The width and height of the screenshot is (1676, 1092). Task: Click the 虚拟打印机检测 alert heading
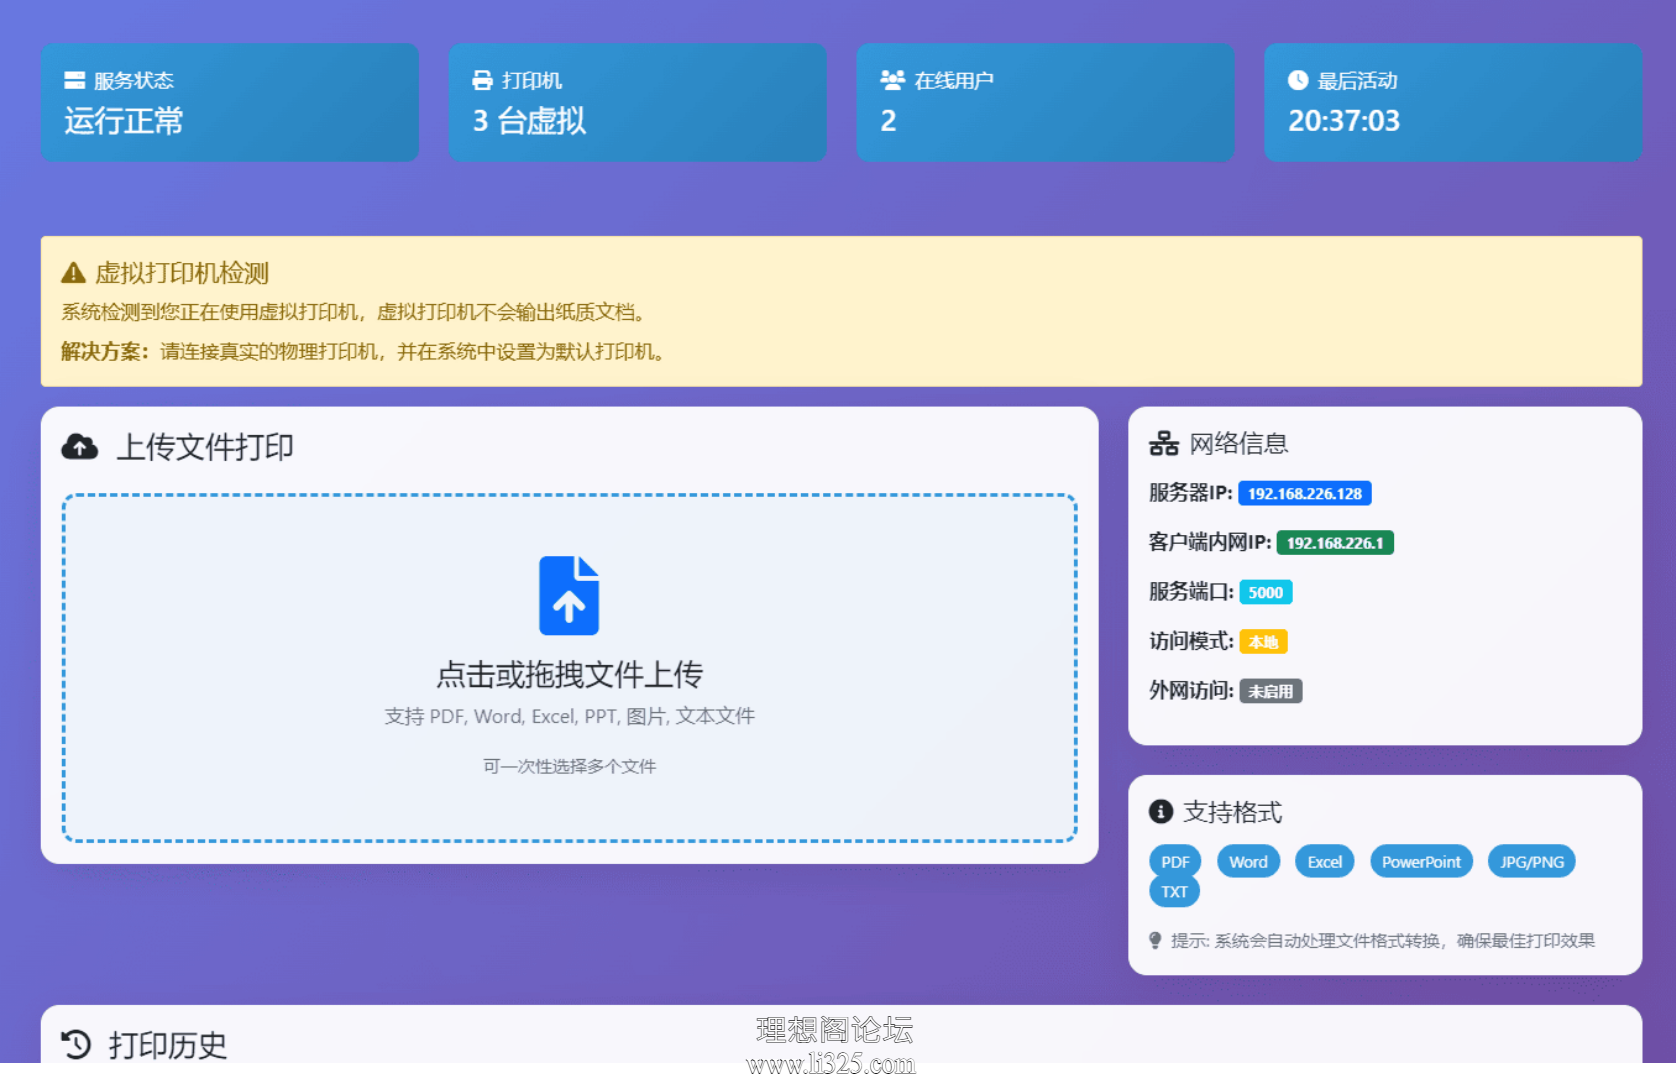point(182,273)
